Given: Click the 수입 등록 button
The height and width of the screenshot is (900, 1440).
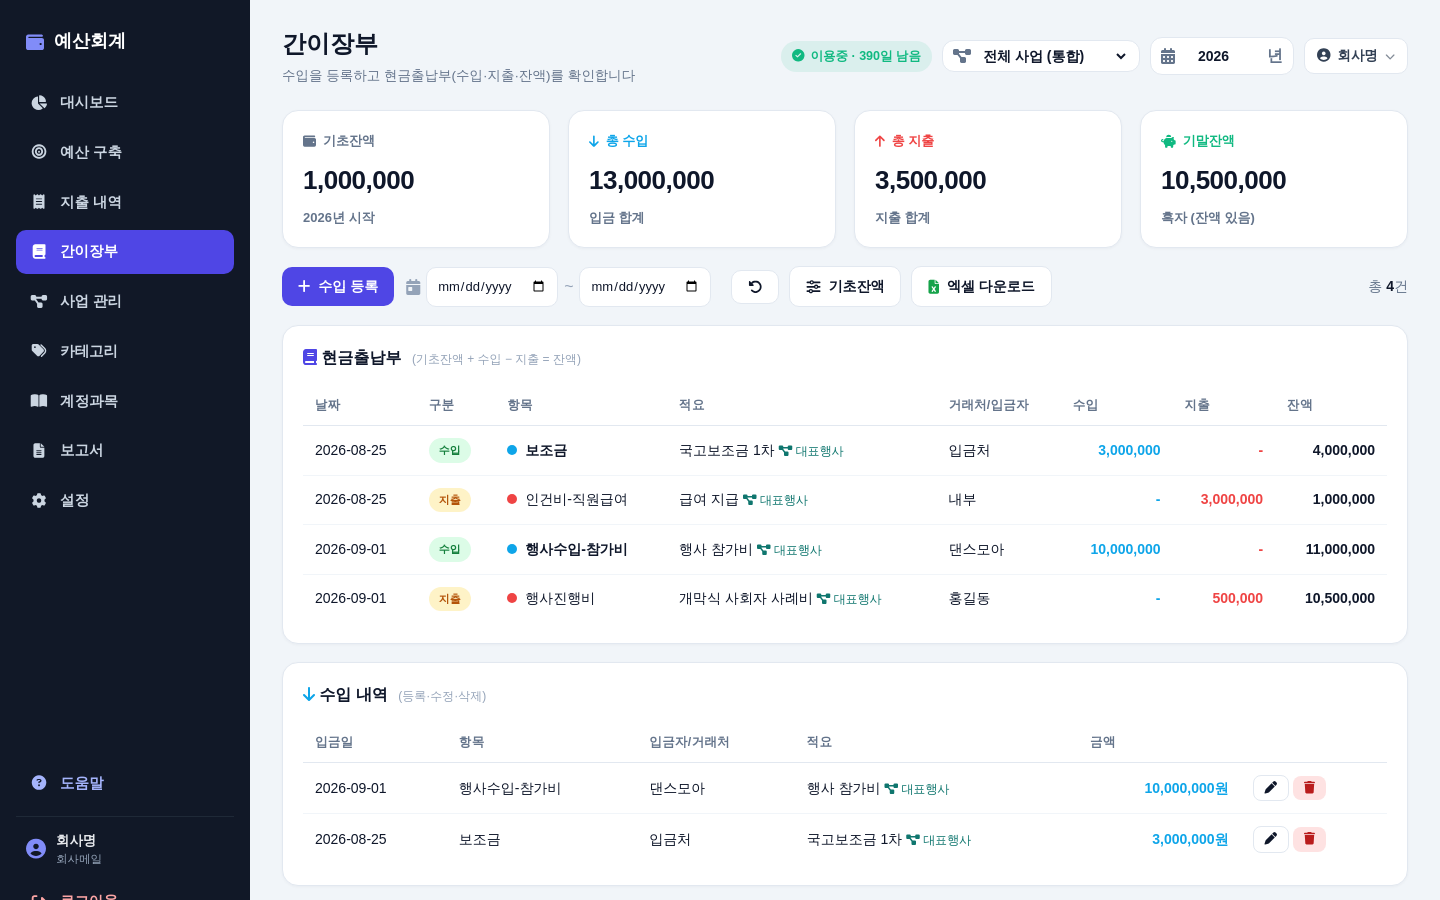Looking at the screenshot, I should click(338, 287).
